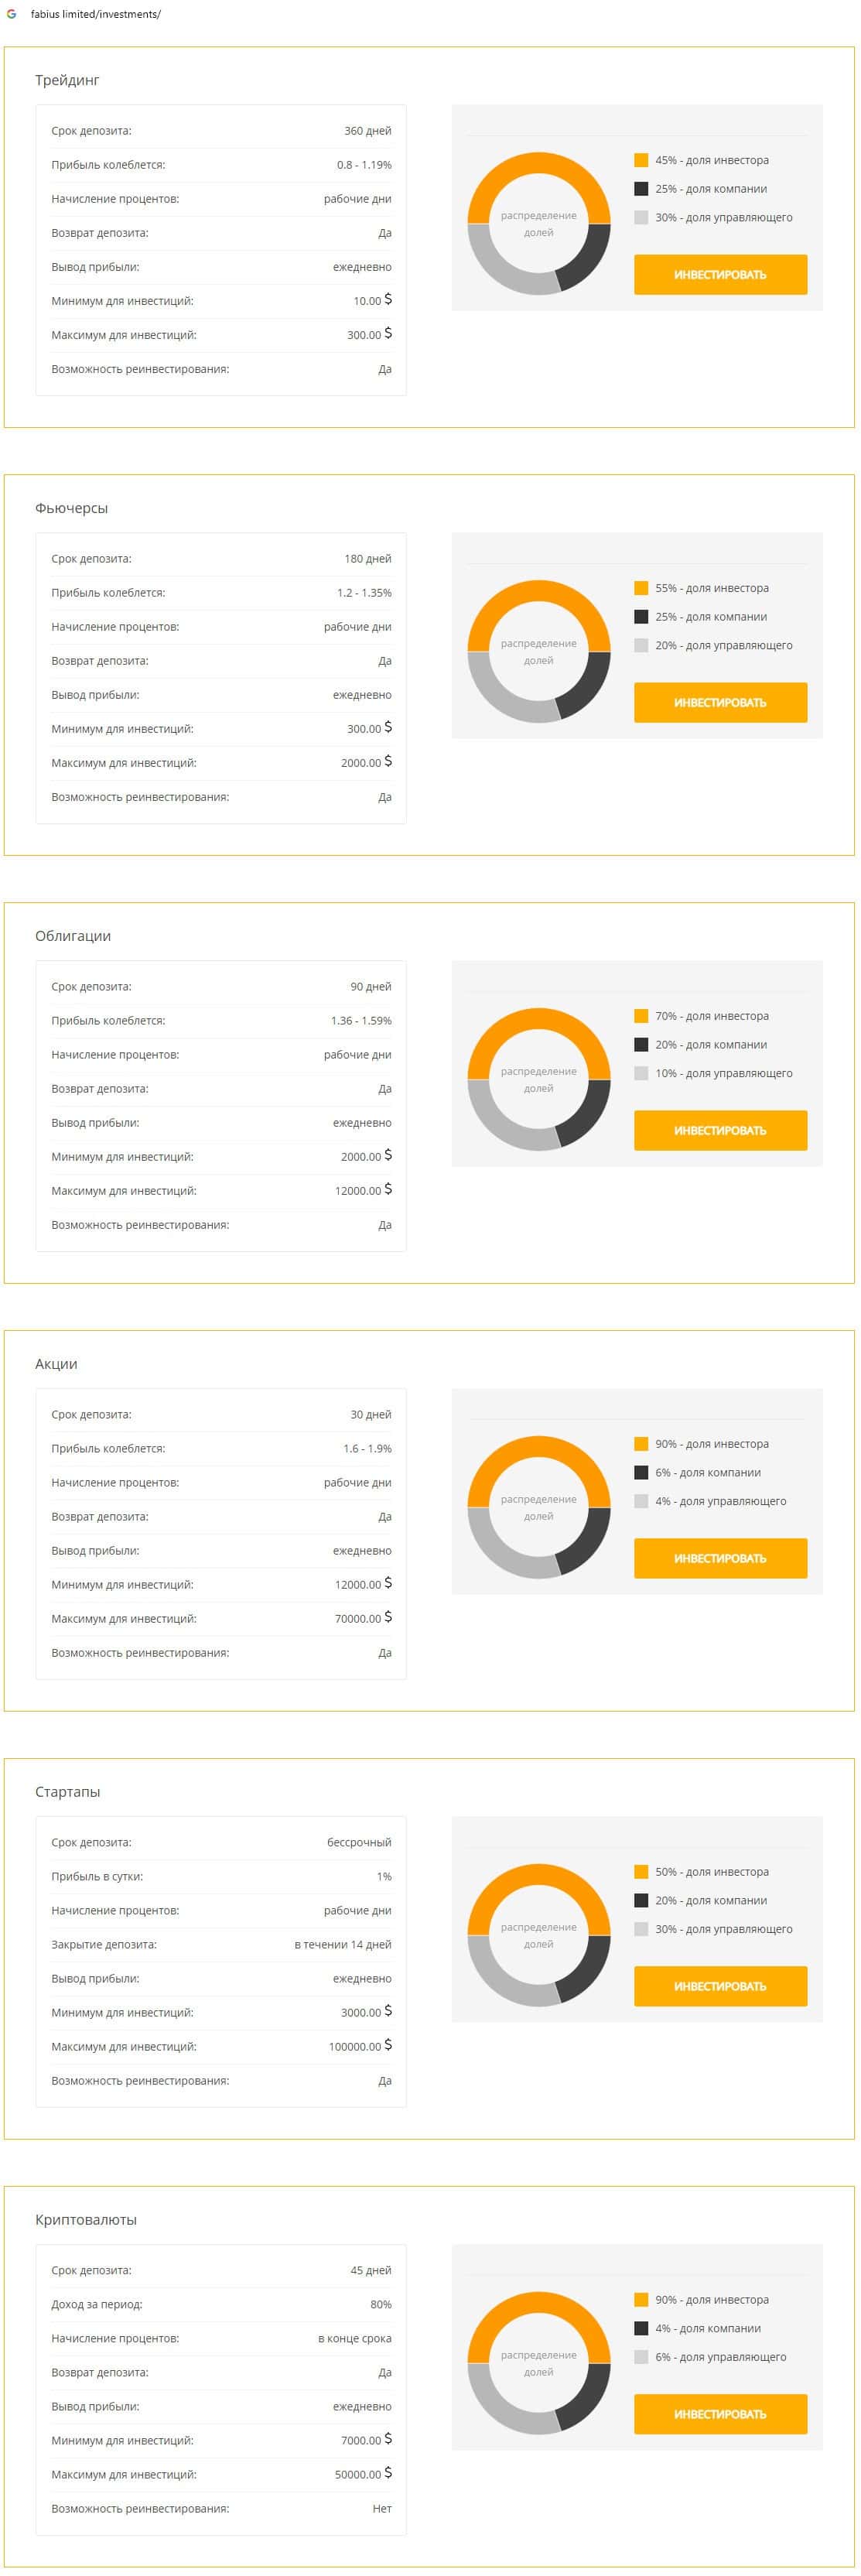Screen dimensions: 861x2576
Task: Click dark legend square for 6% company share
Action: point(641,1472)
